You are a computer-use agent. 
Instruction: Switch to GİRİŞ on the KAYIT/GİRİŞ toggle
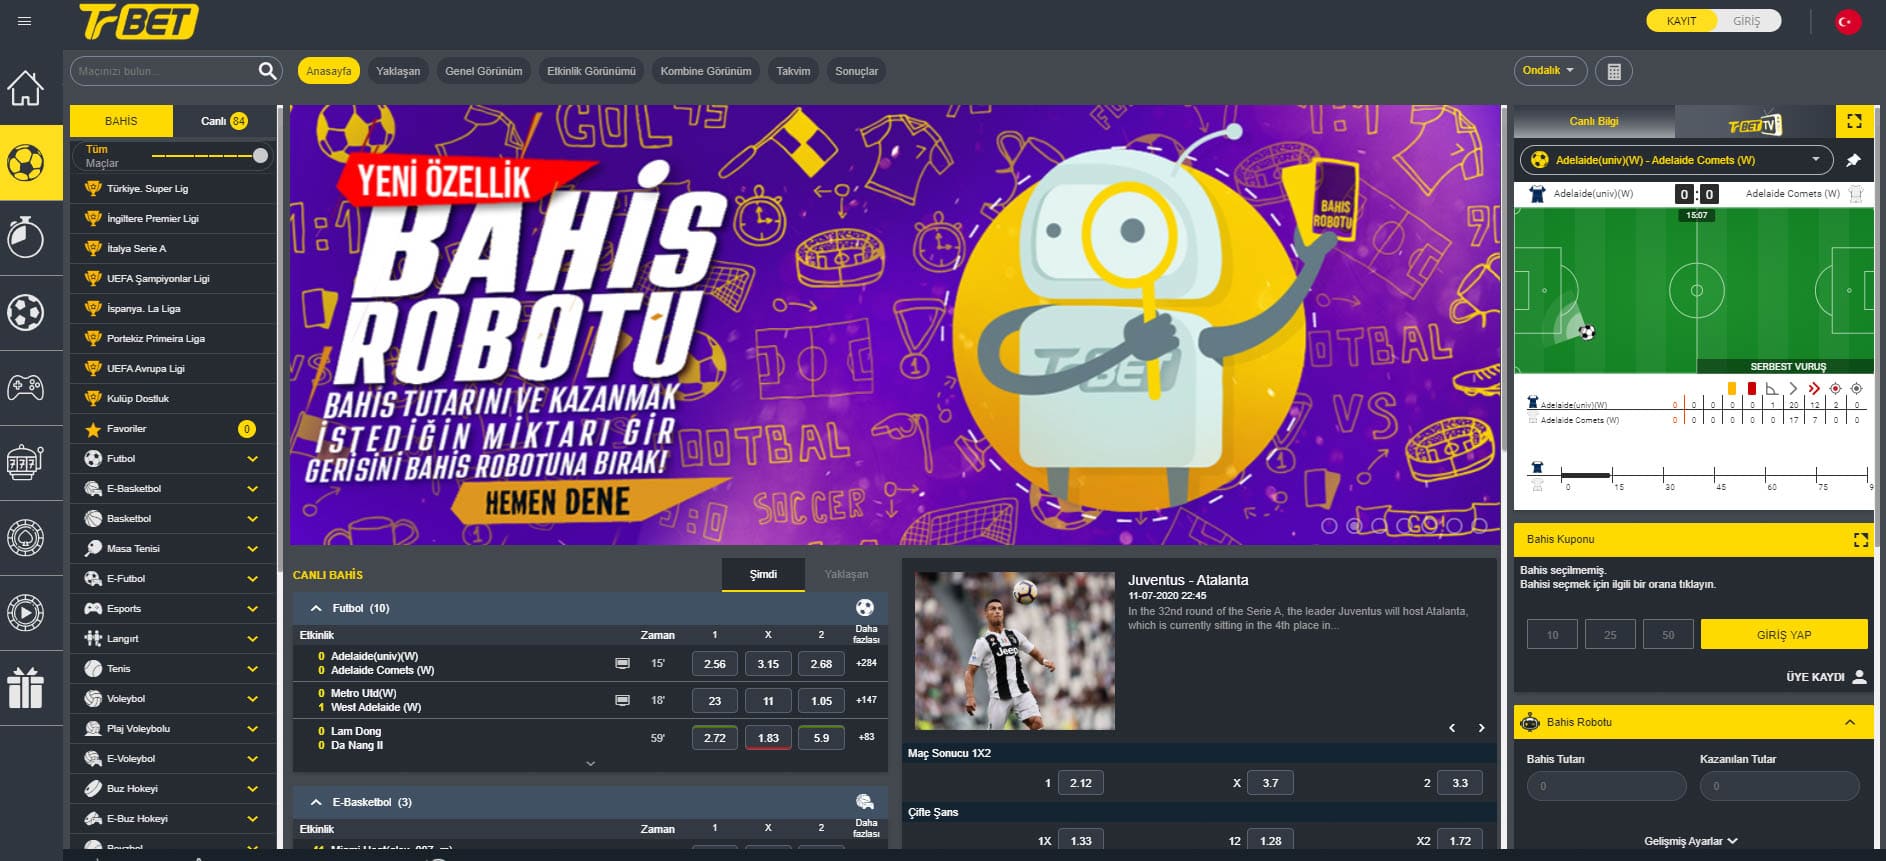coord(1746,21)
